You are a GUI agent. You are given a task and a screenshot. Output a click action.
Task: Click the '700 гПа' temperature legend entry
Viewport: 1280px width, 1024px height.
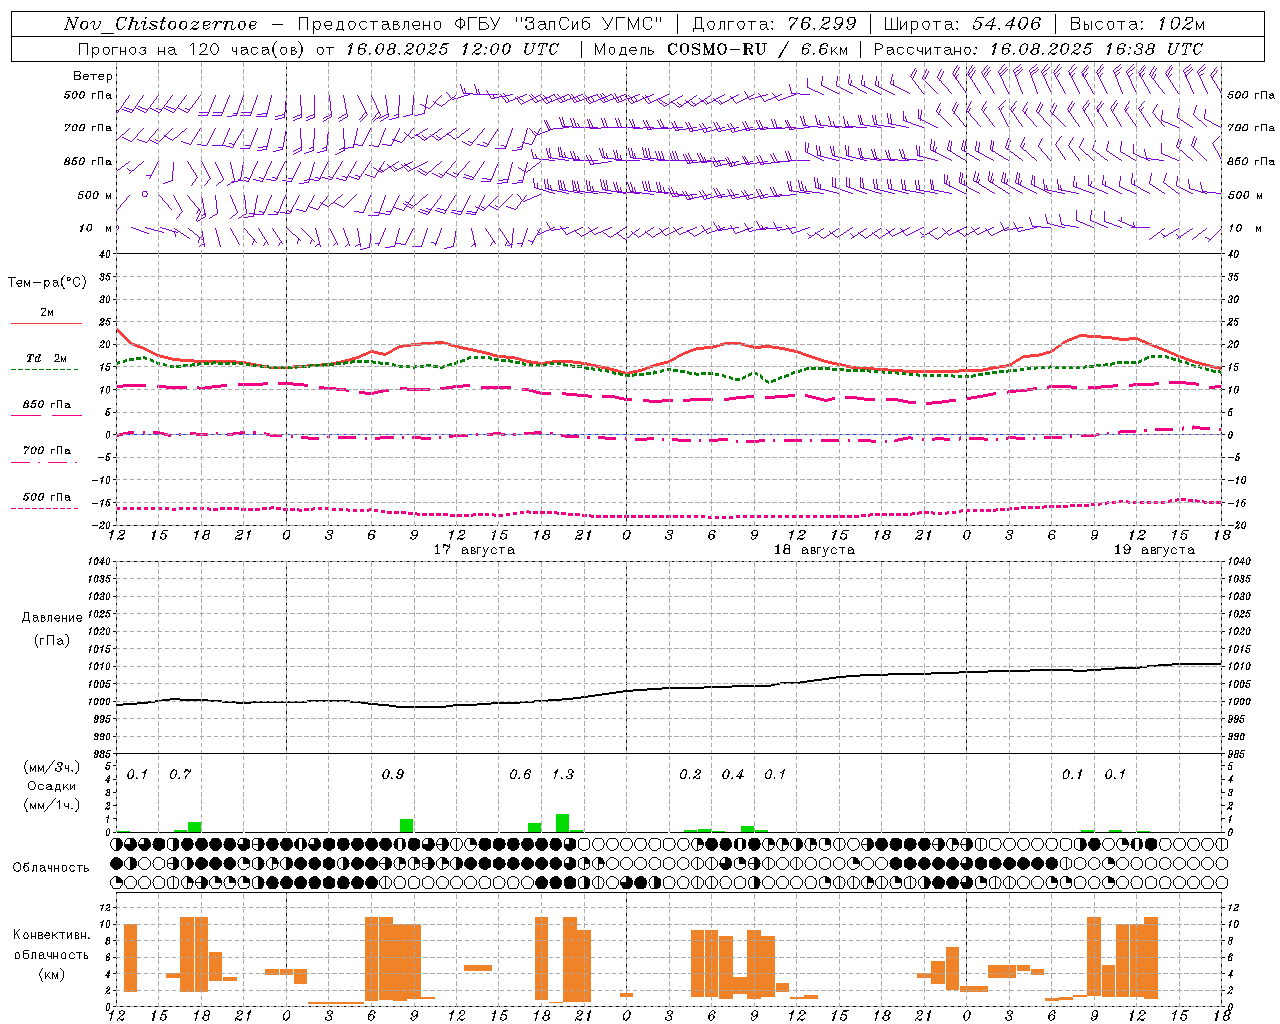[x=46, y=450]
